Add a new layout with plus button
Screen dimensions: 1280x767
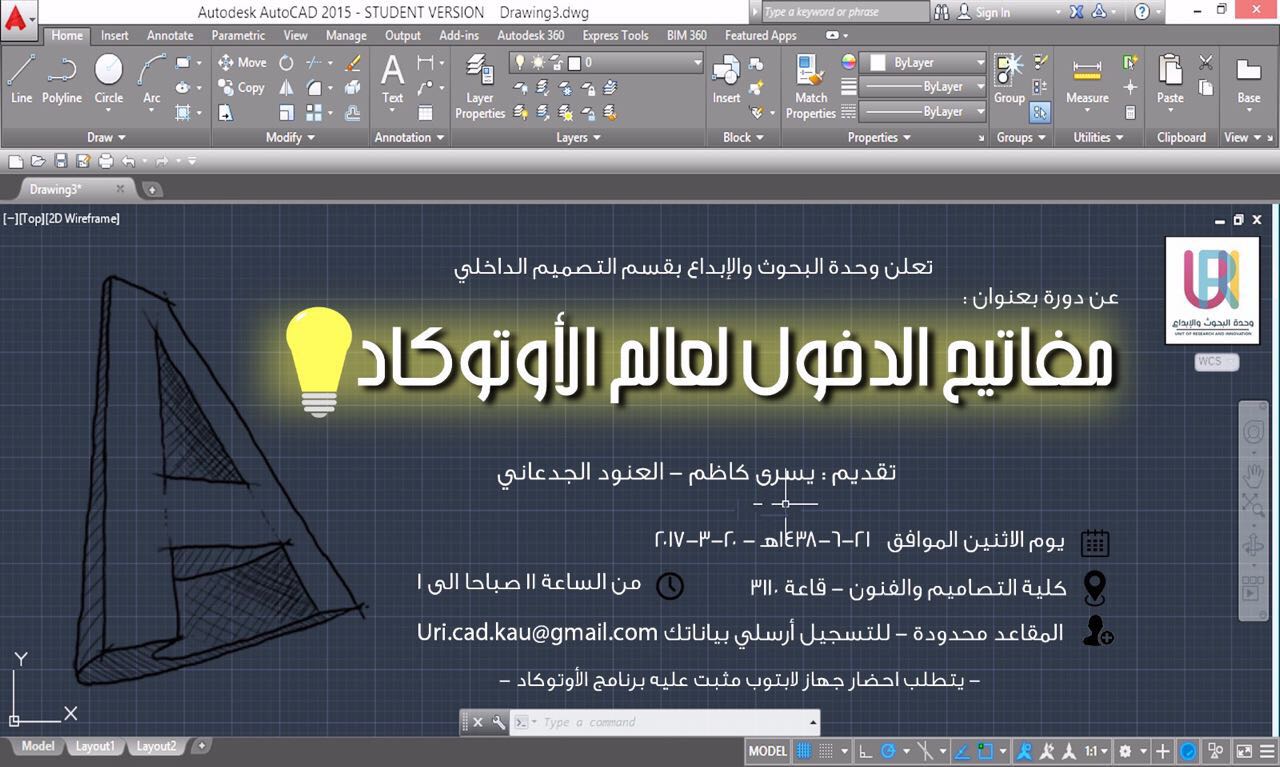(x=201, y=746)
